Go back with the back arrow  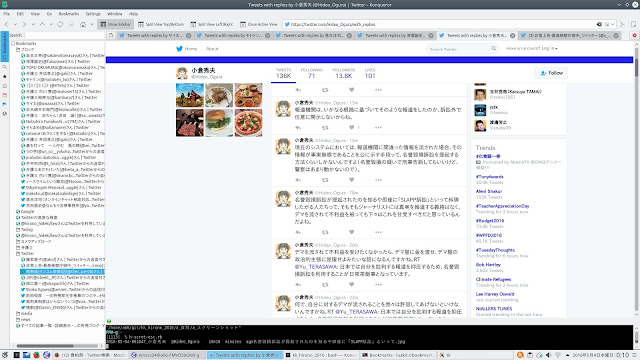[x=6, y=24]
